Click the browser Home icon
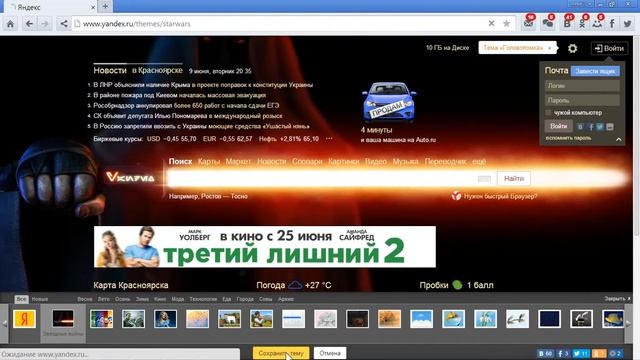This screenshot has height=360, width=640. click(x=11, y=24)
